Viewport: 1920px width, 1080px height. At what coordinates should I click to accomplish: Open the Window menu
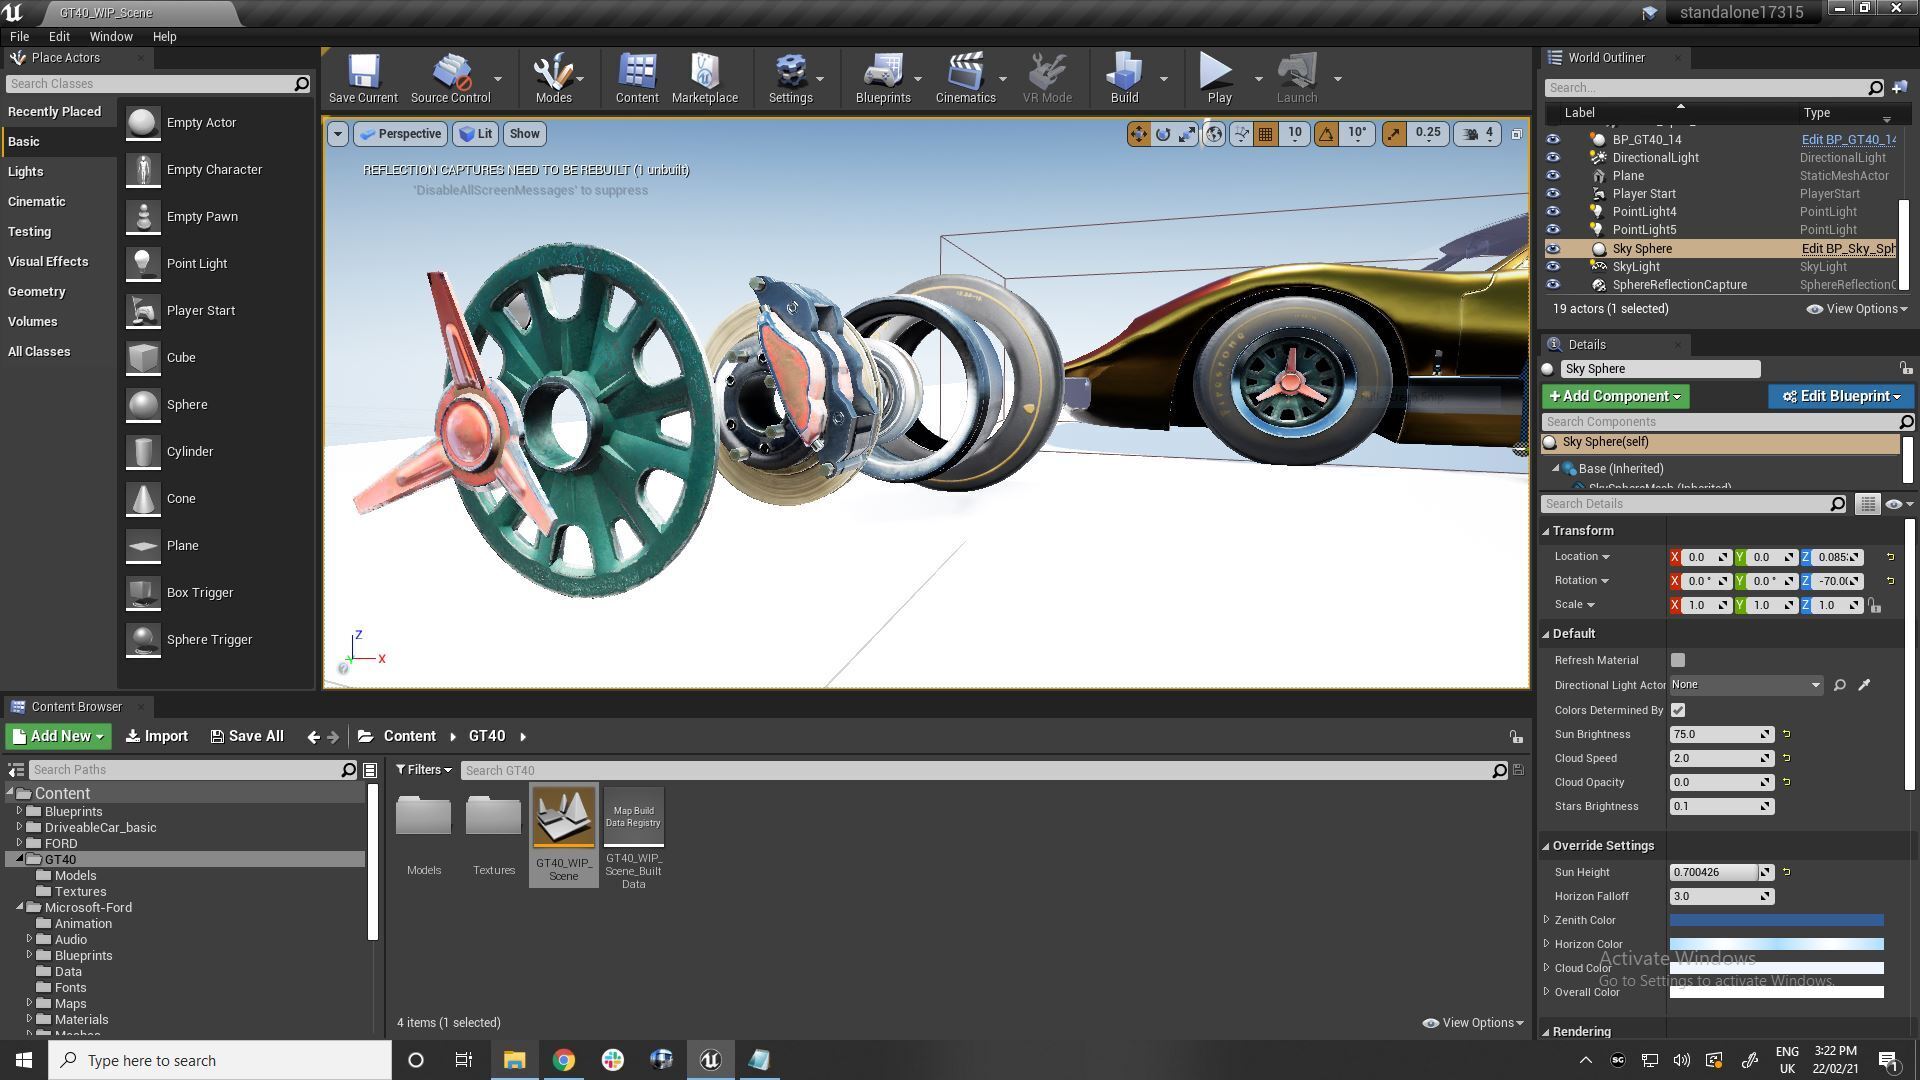(111, 36)
